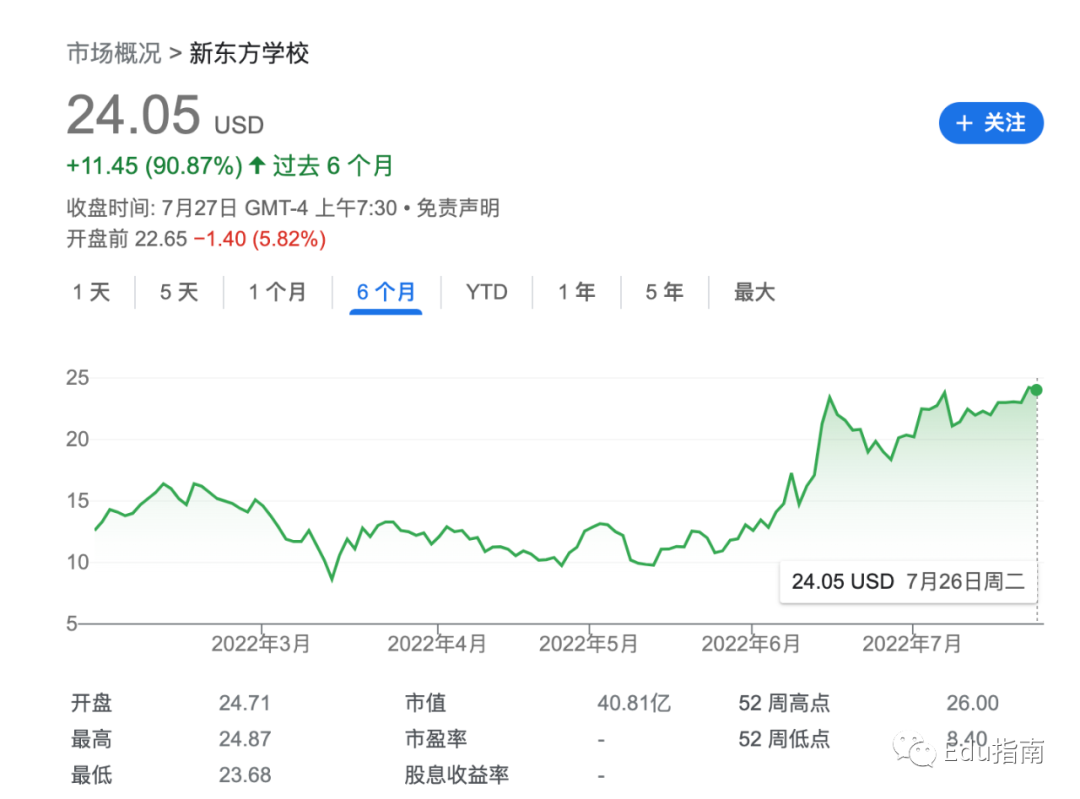The image size is (1080, 799).
Task: Select the 1 年 range tab
Action: [577, 292]
